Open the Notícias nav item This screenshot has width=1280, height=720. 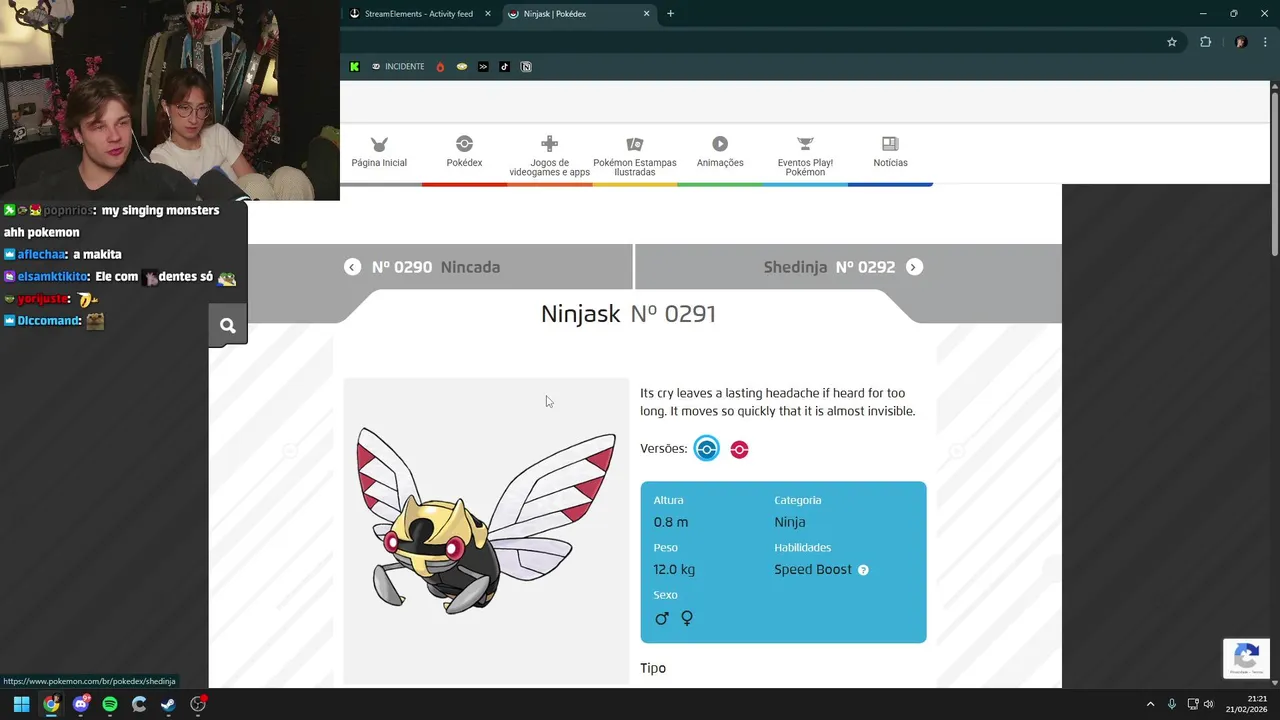[890, 153]
